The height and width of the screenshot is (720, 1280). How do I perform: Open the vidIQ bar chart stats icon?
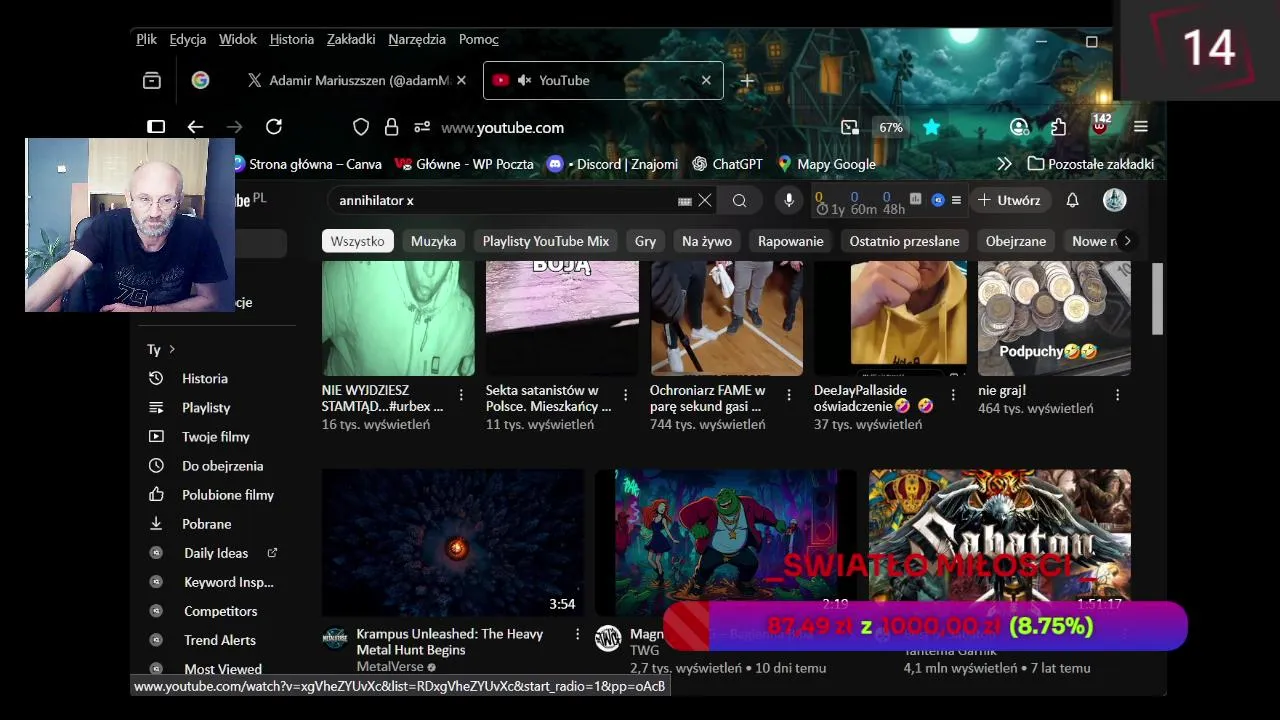point(915,199)
